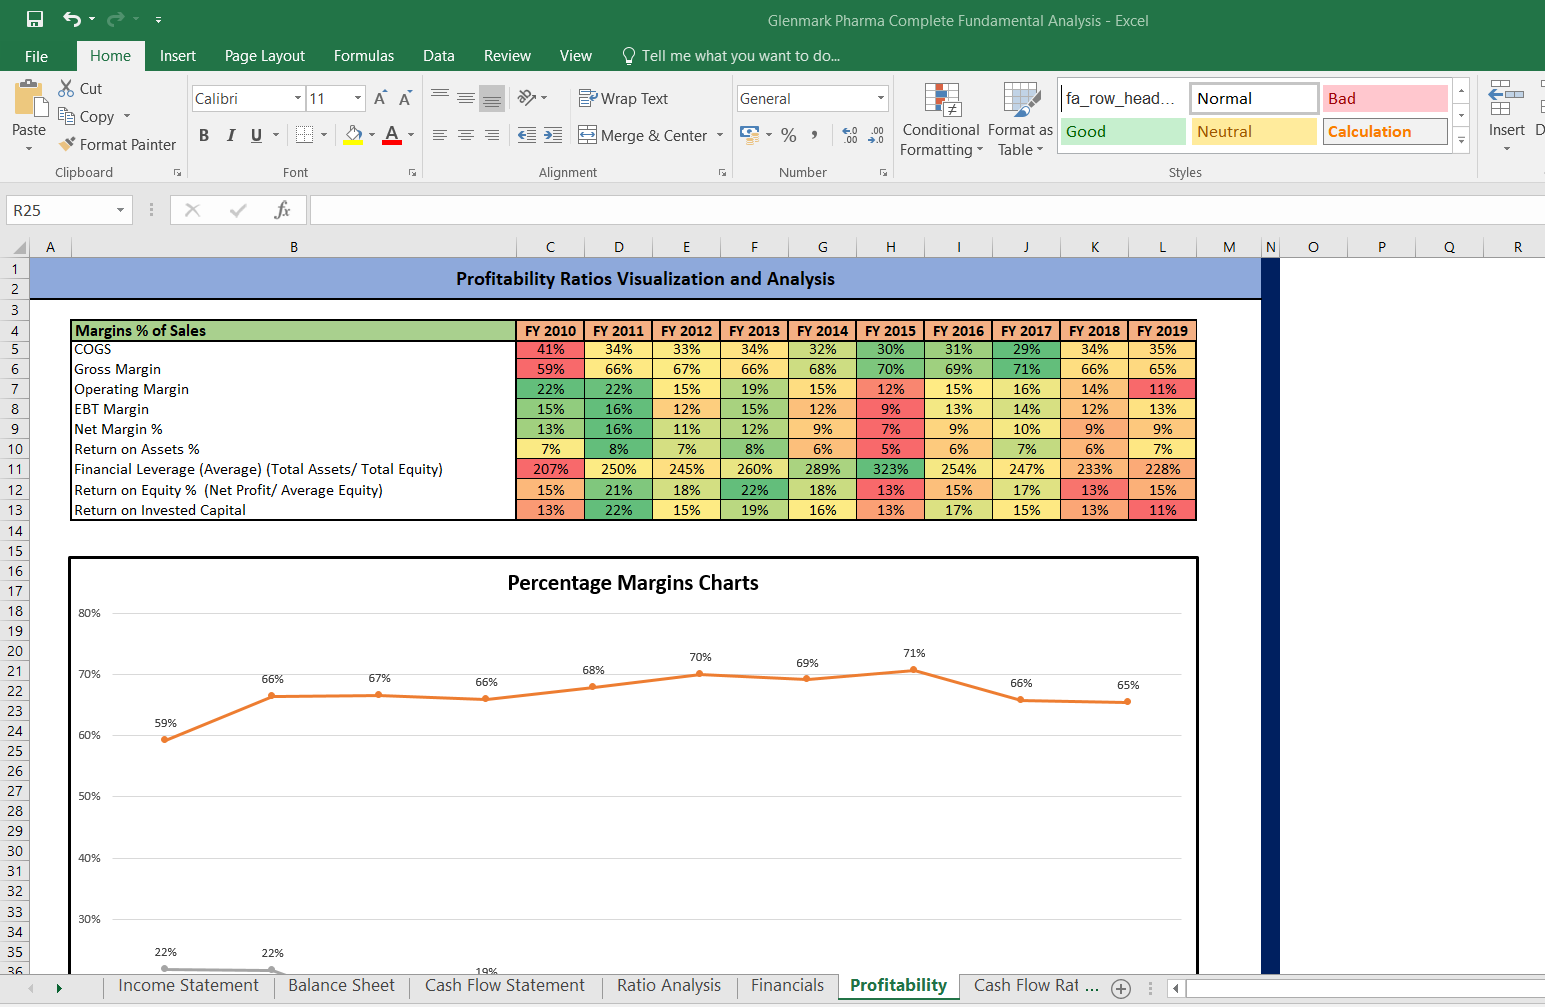Screen dimensions: 1545x1007
Task: Open the Customize Quick Access Toolbar arrow
Action: (x=158, y=20)
